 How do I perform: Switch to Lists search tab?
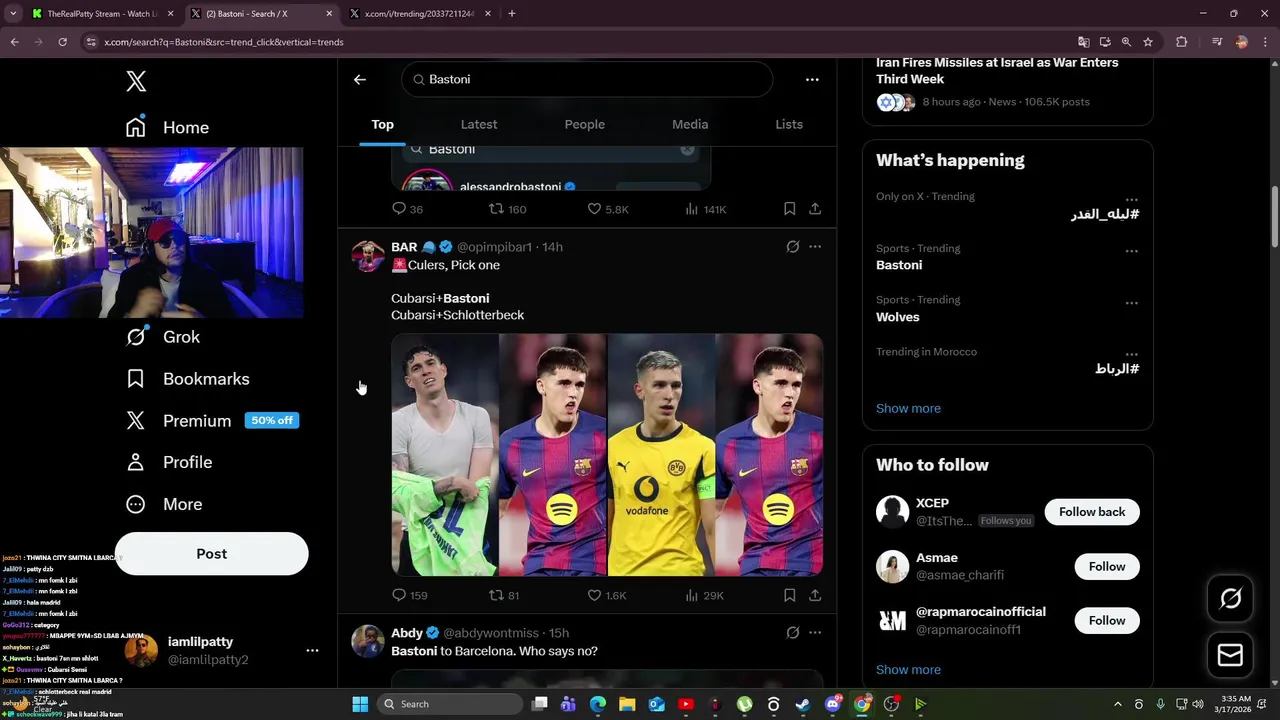tap(789, 124)
